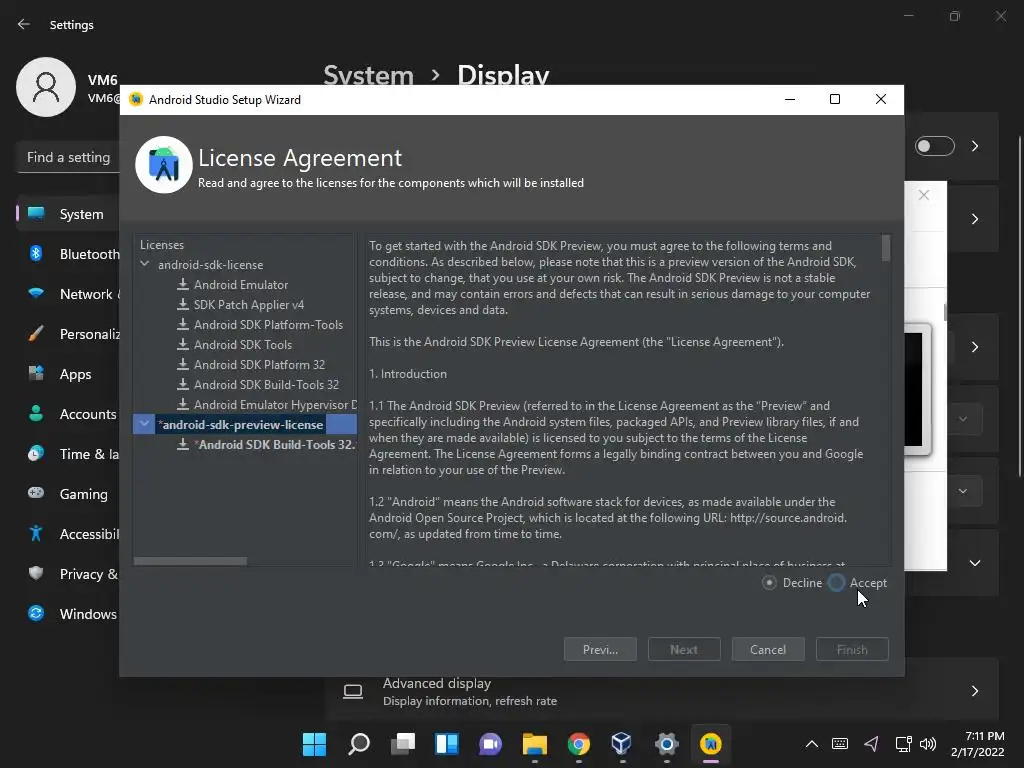This screenshot has width=1024, height=768.
Task: Open Windows Update icon in Settings
Action: click(36, 613)
